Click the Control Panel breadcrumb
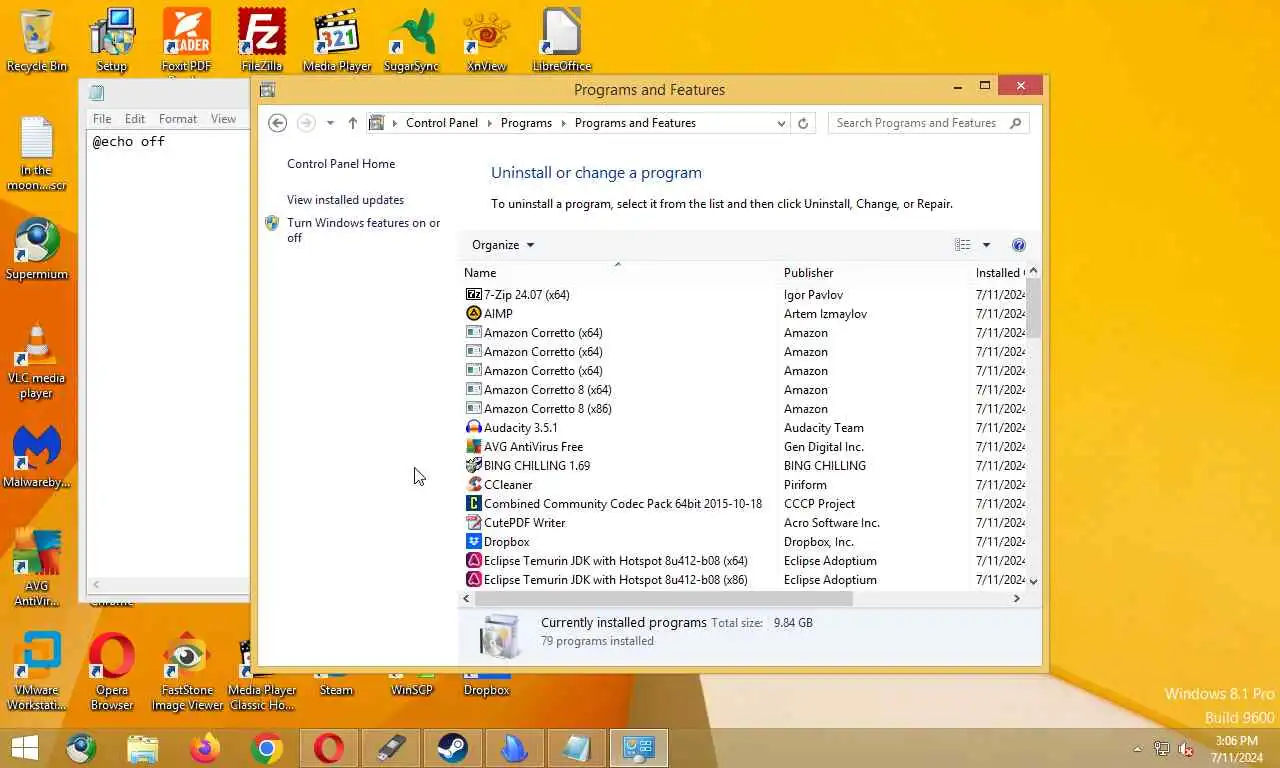Image resolution: width=1280 pixels, height=768 pixels. 442,123
